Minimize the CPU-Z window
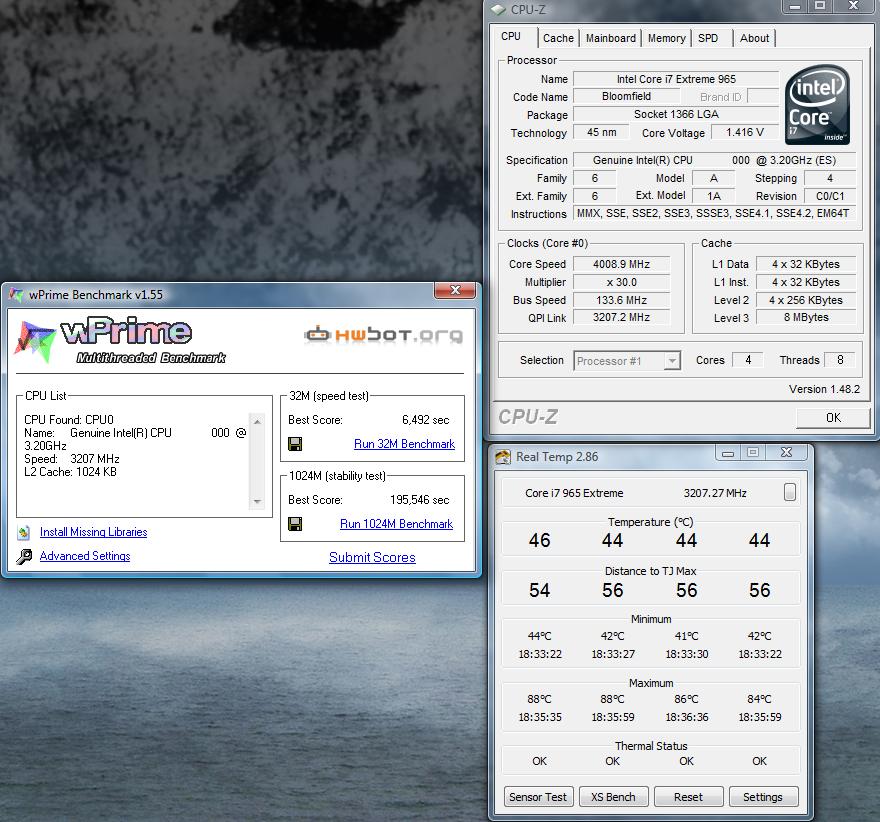This screenshot has width=880, height=822. point(795,6)
